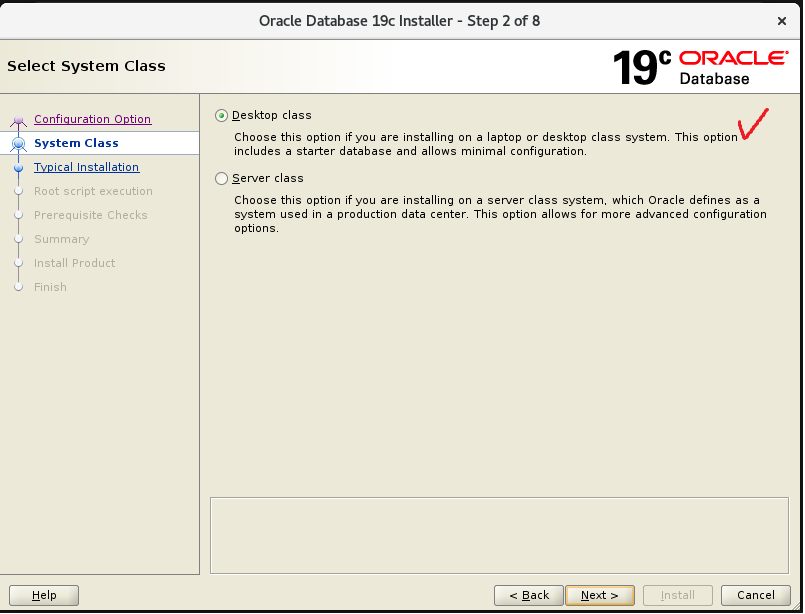Click the Prerequisite Checks step bullet
The width and height of the screenshot is (805, 614).
(18, 215)
